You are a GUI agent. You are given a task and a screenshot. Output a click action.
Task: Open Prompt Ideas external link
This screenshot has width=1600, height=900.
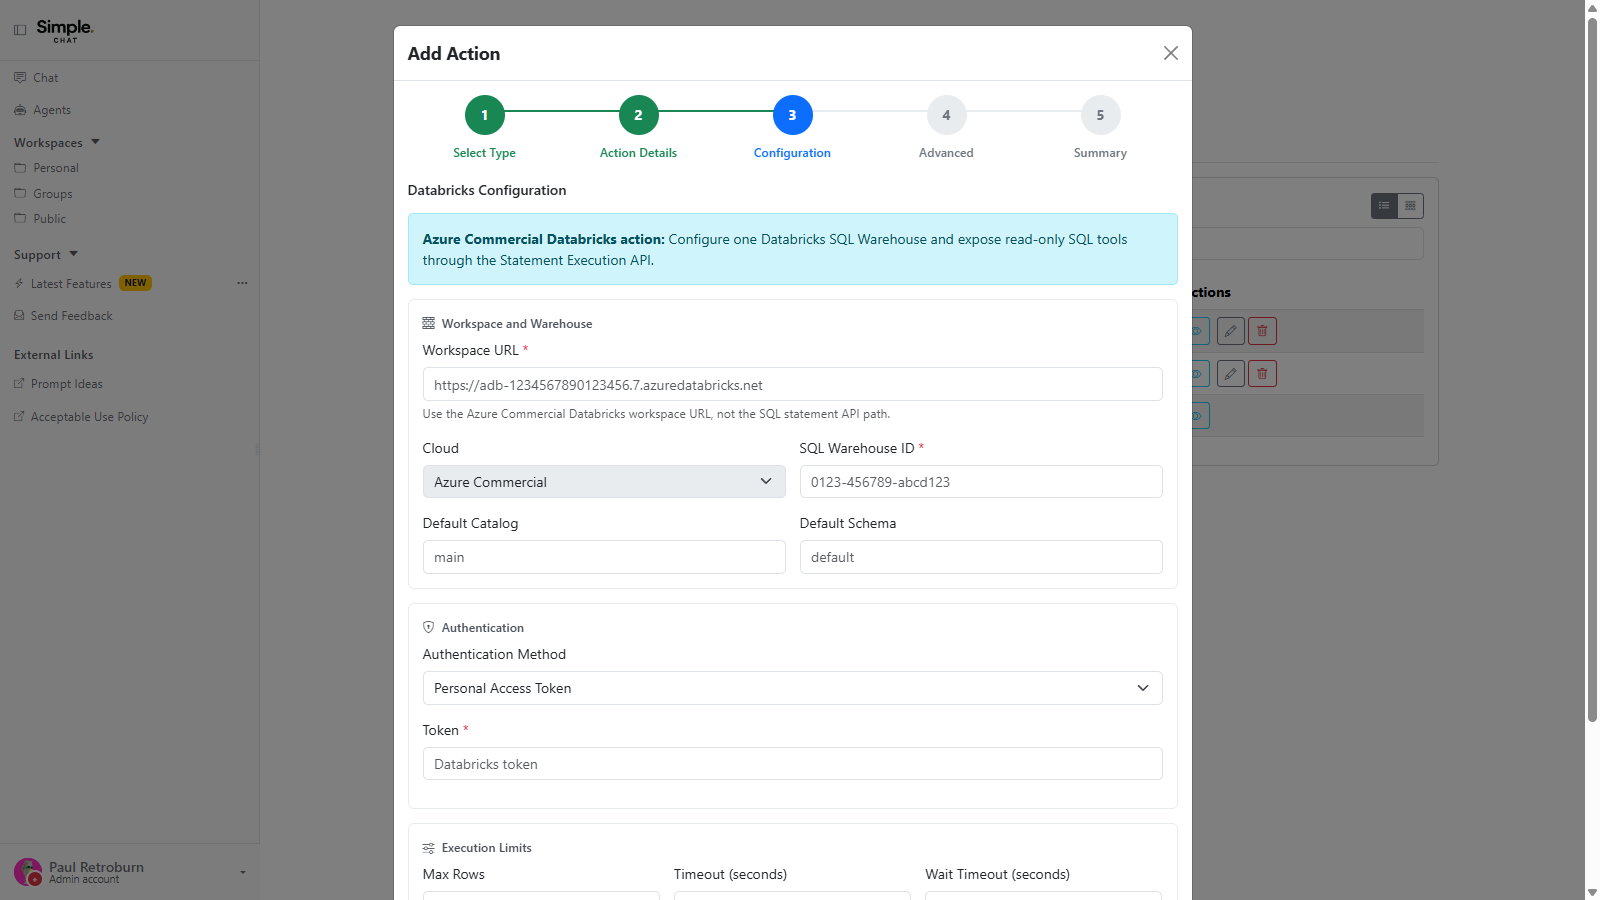[66, 384]
